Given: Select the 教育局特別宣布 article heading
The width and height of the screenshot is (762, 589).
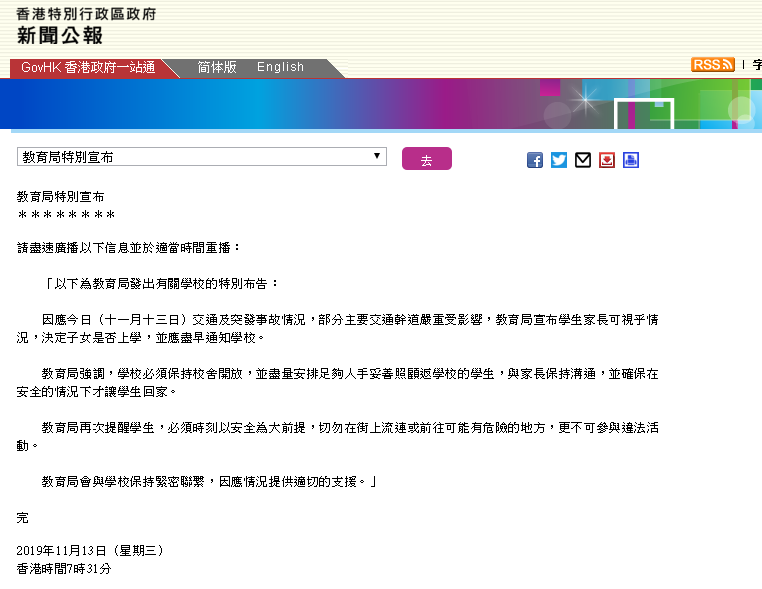Looking at the screenshot, I should pyautogui.click(x=60, y=197).
